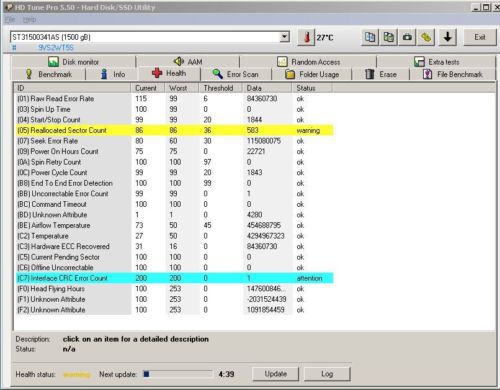
Task: Click the Exit button
Action: coord(480,37)
